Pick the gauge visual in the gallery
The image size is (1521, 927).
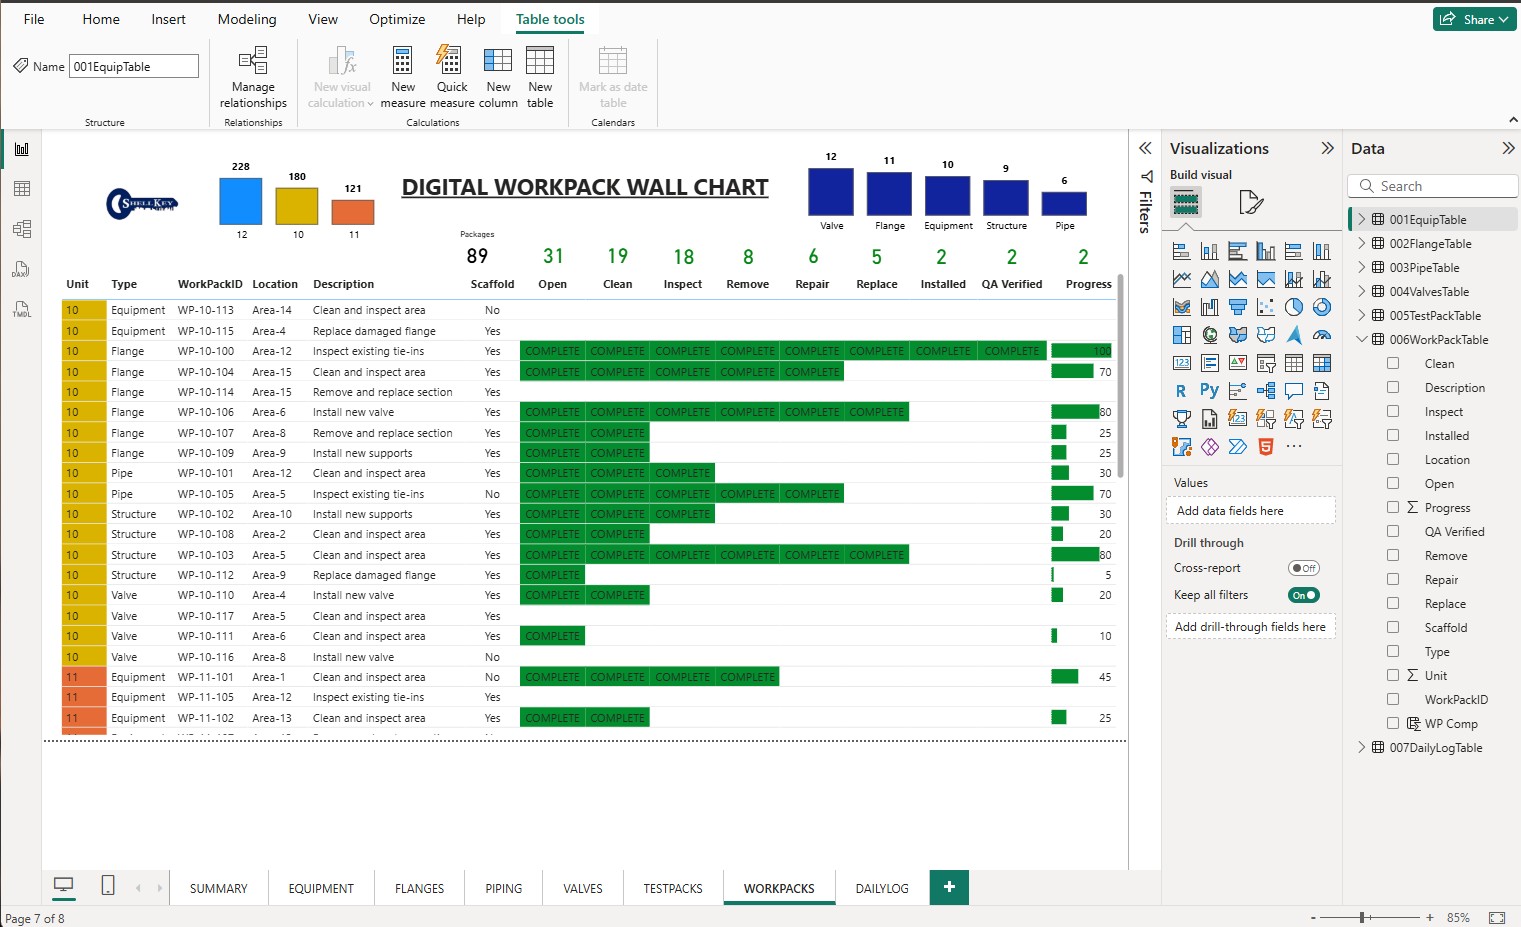[1322, 336]
